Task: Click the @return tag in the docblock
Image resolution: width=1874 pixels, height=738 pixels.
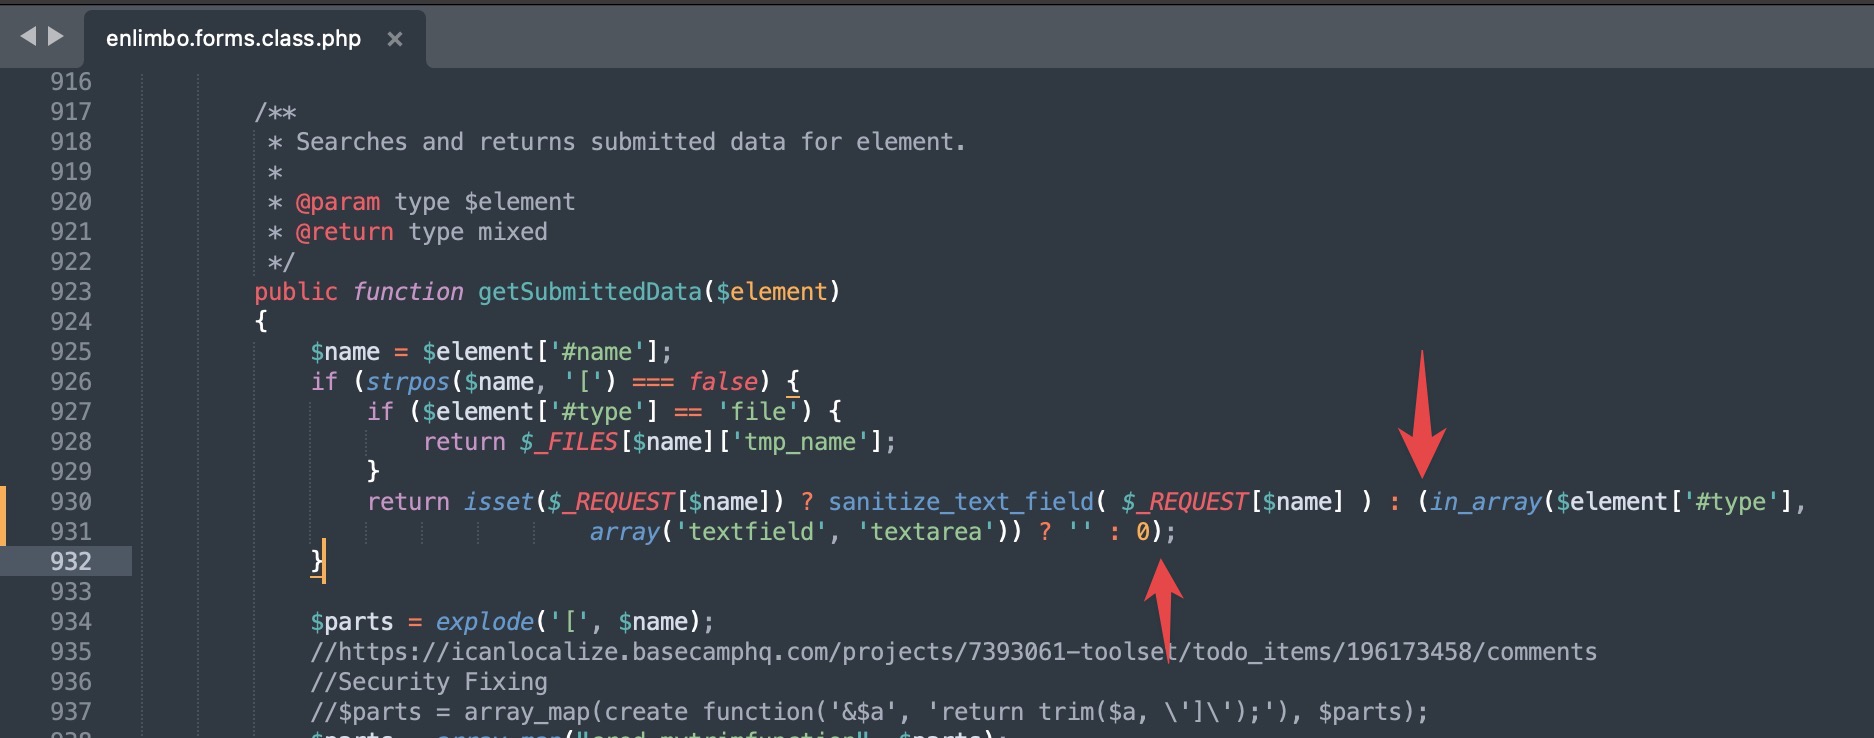Action: click(344, 232)
